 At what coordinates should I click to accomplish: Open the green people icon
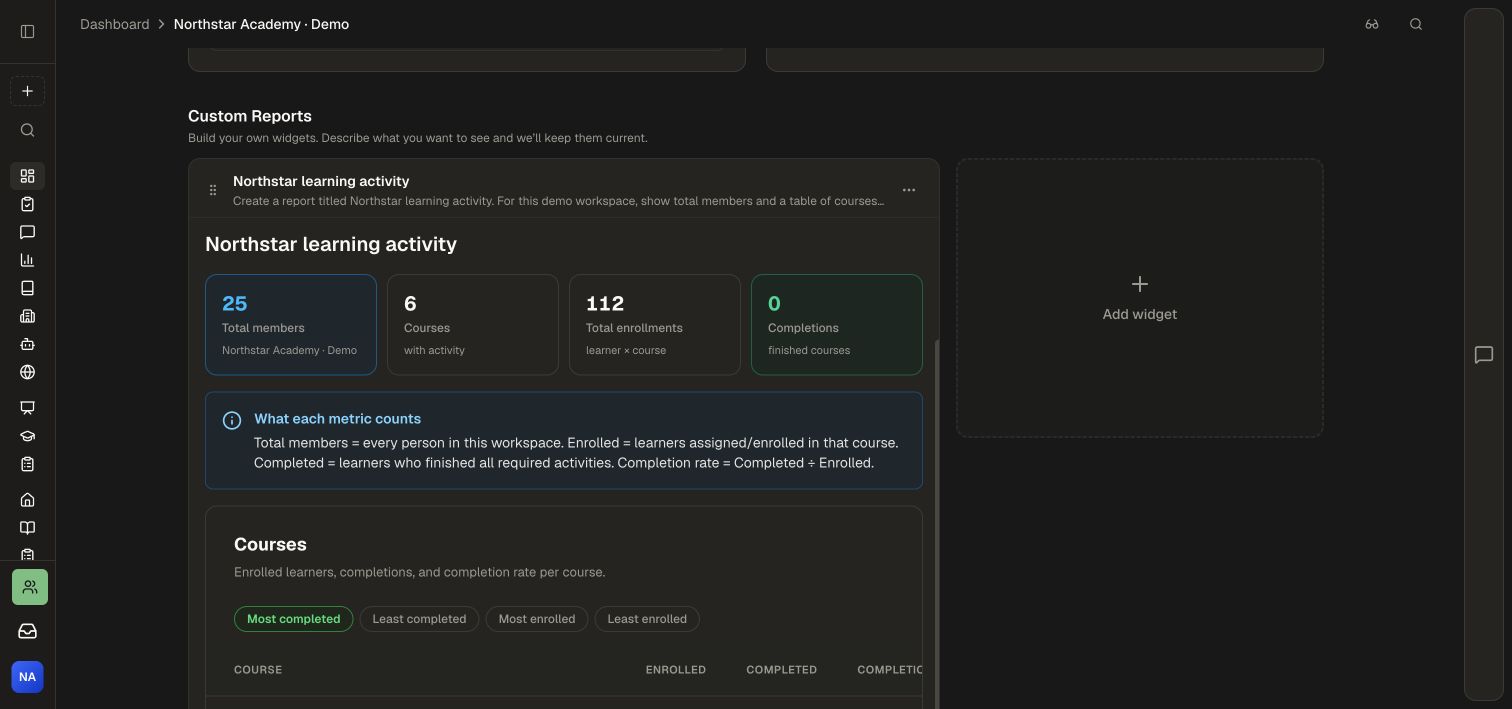pyautogui.click(x=30, y=587)
